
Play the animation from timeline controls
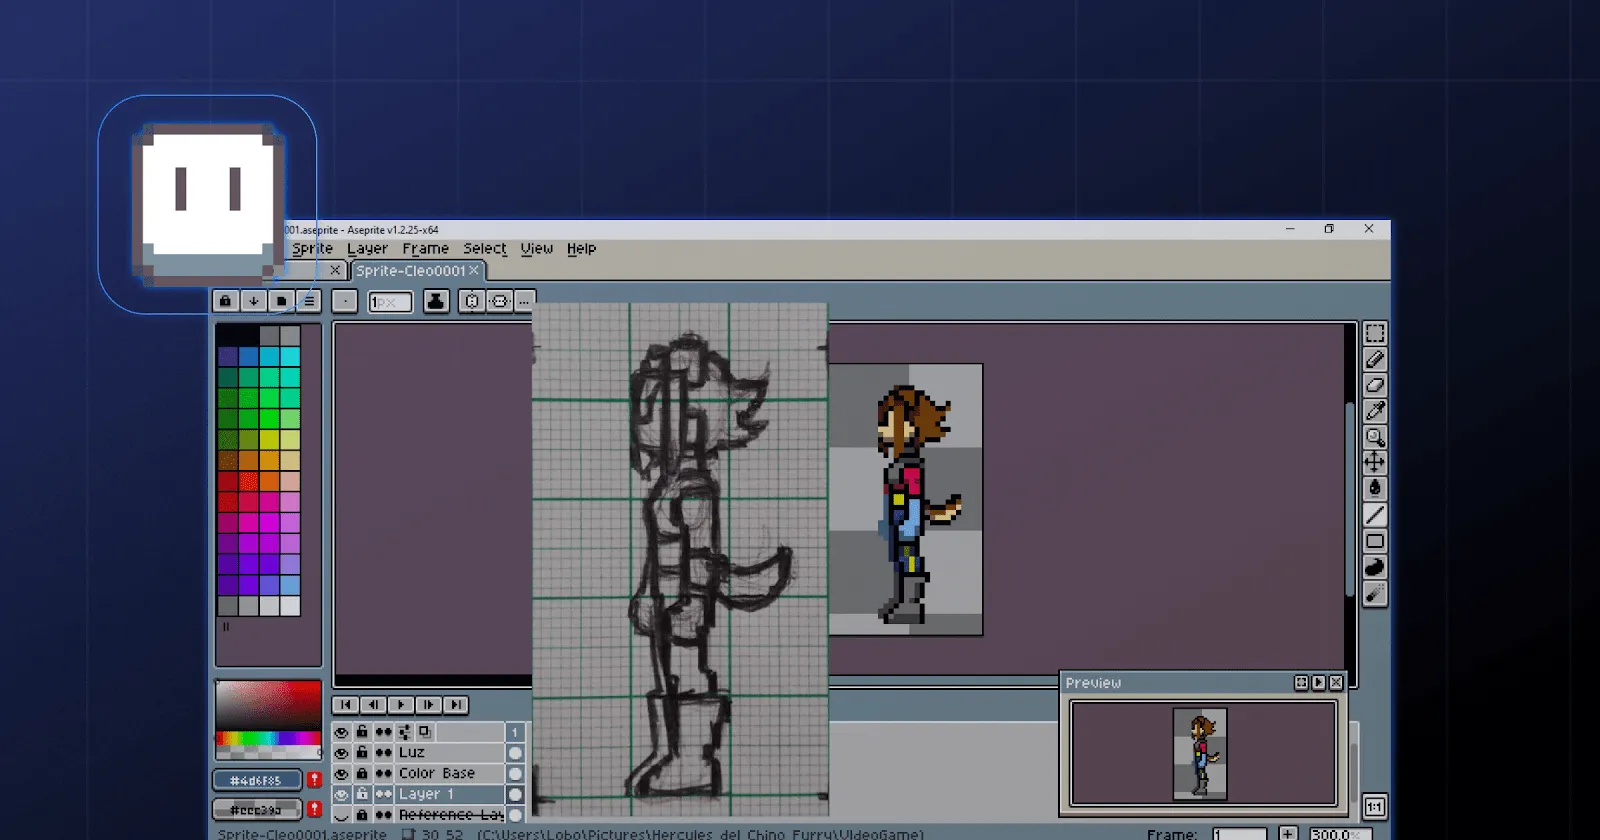[x=401, y=705]
